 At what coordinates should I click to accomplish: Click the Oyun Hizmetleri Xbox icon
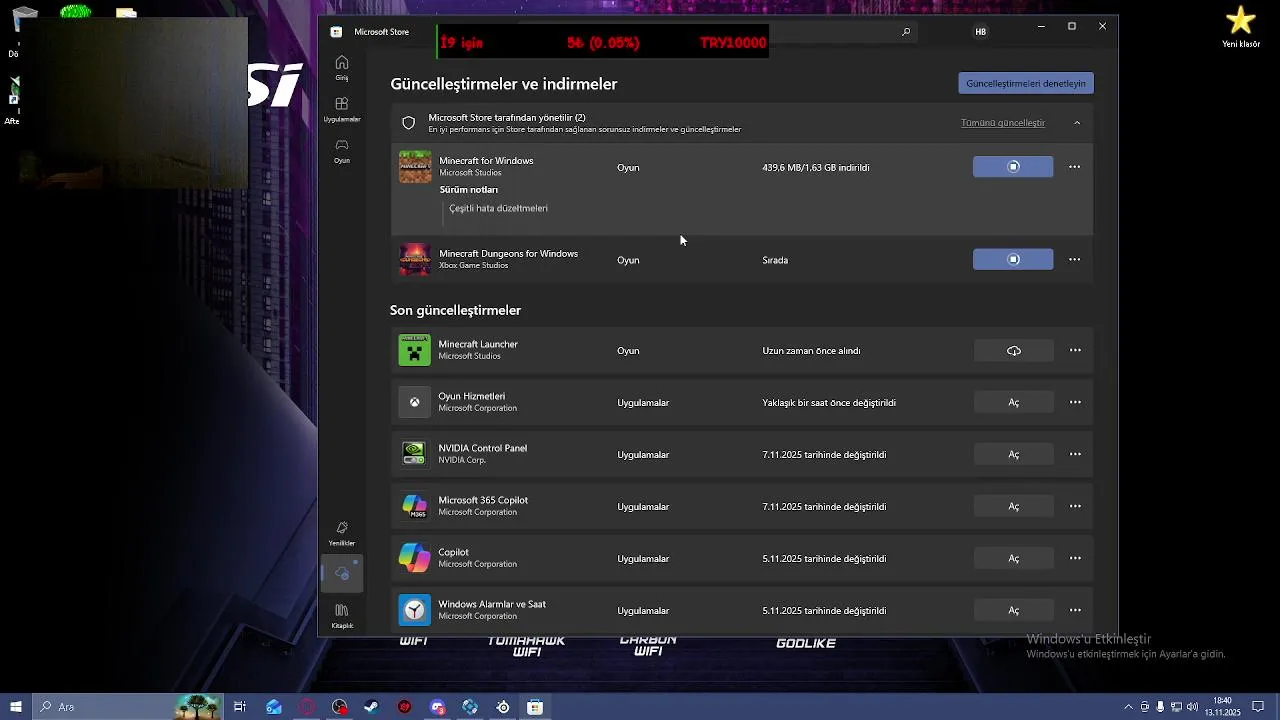[x=415, y=403]
